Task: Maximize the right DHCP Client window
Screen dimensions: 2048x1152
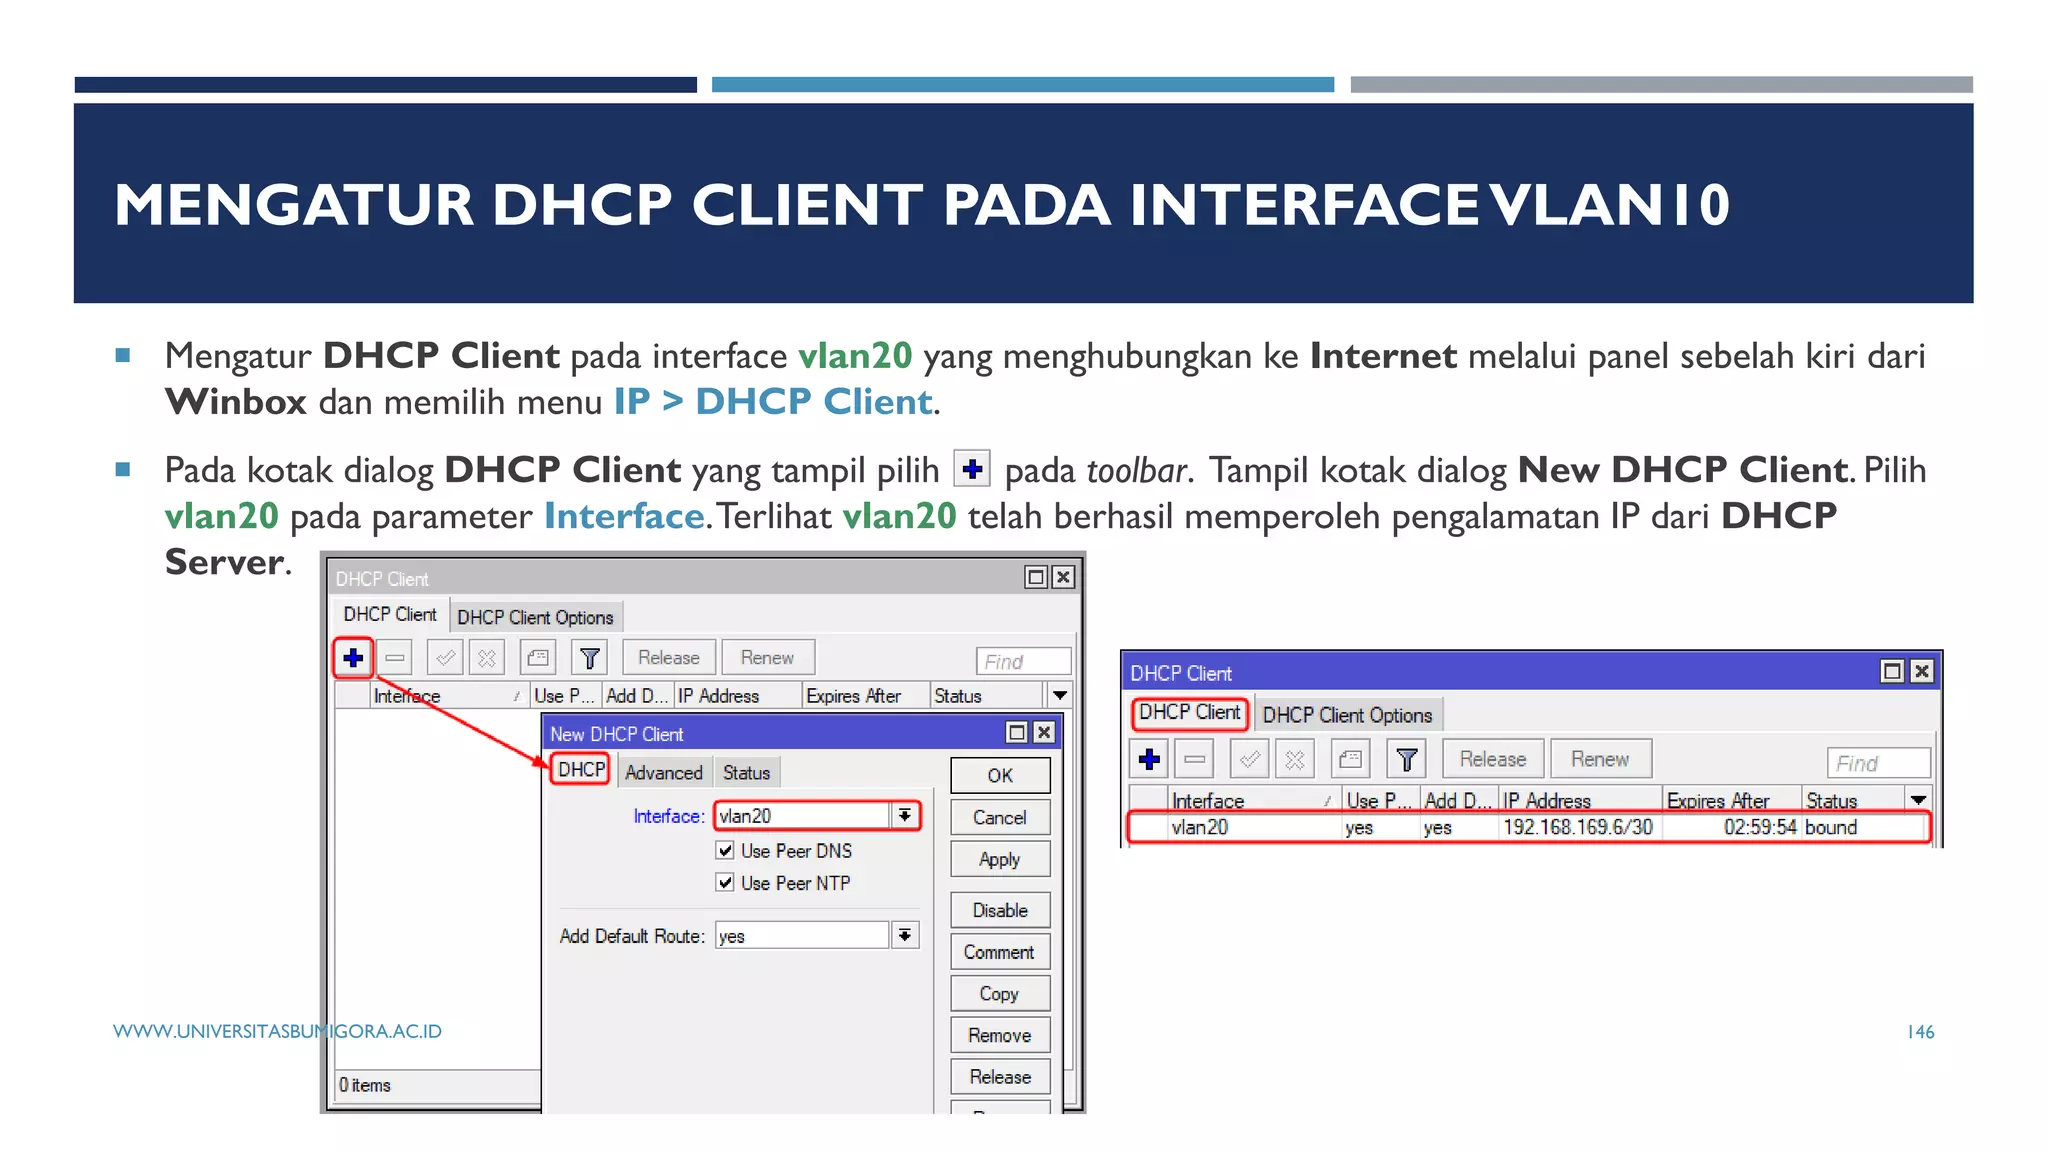Action: [1892, 671]
